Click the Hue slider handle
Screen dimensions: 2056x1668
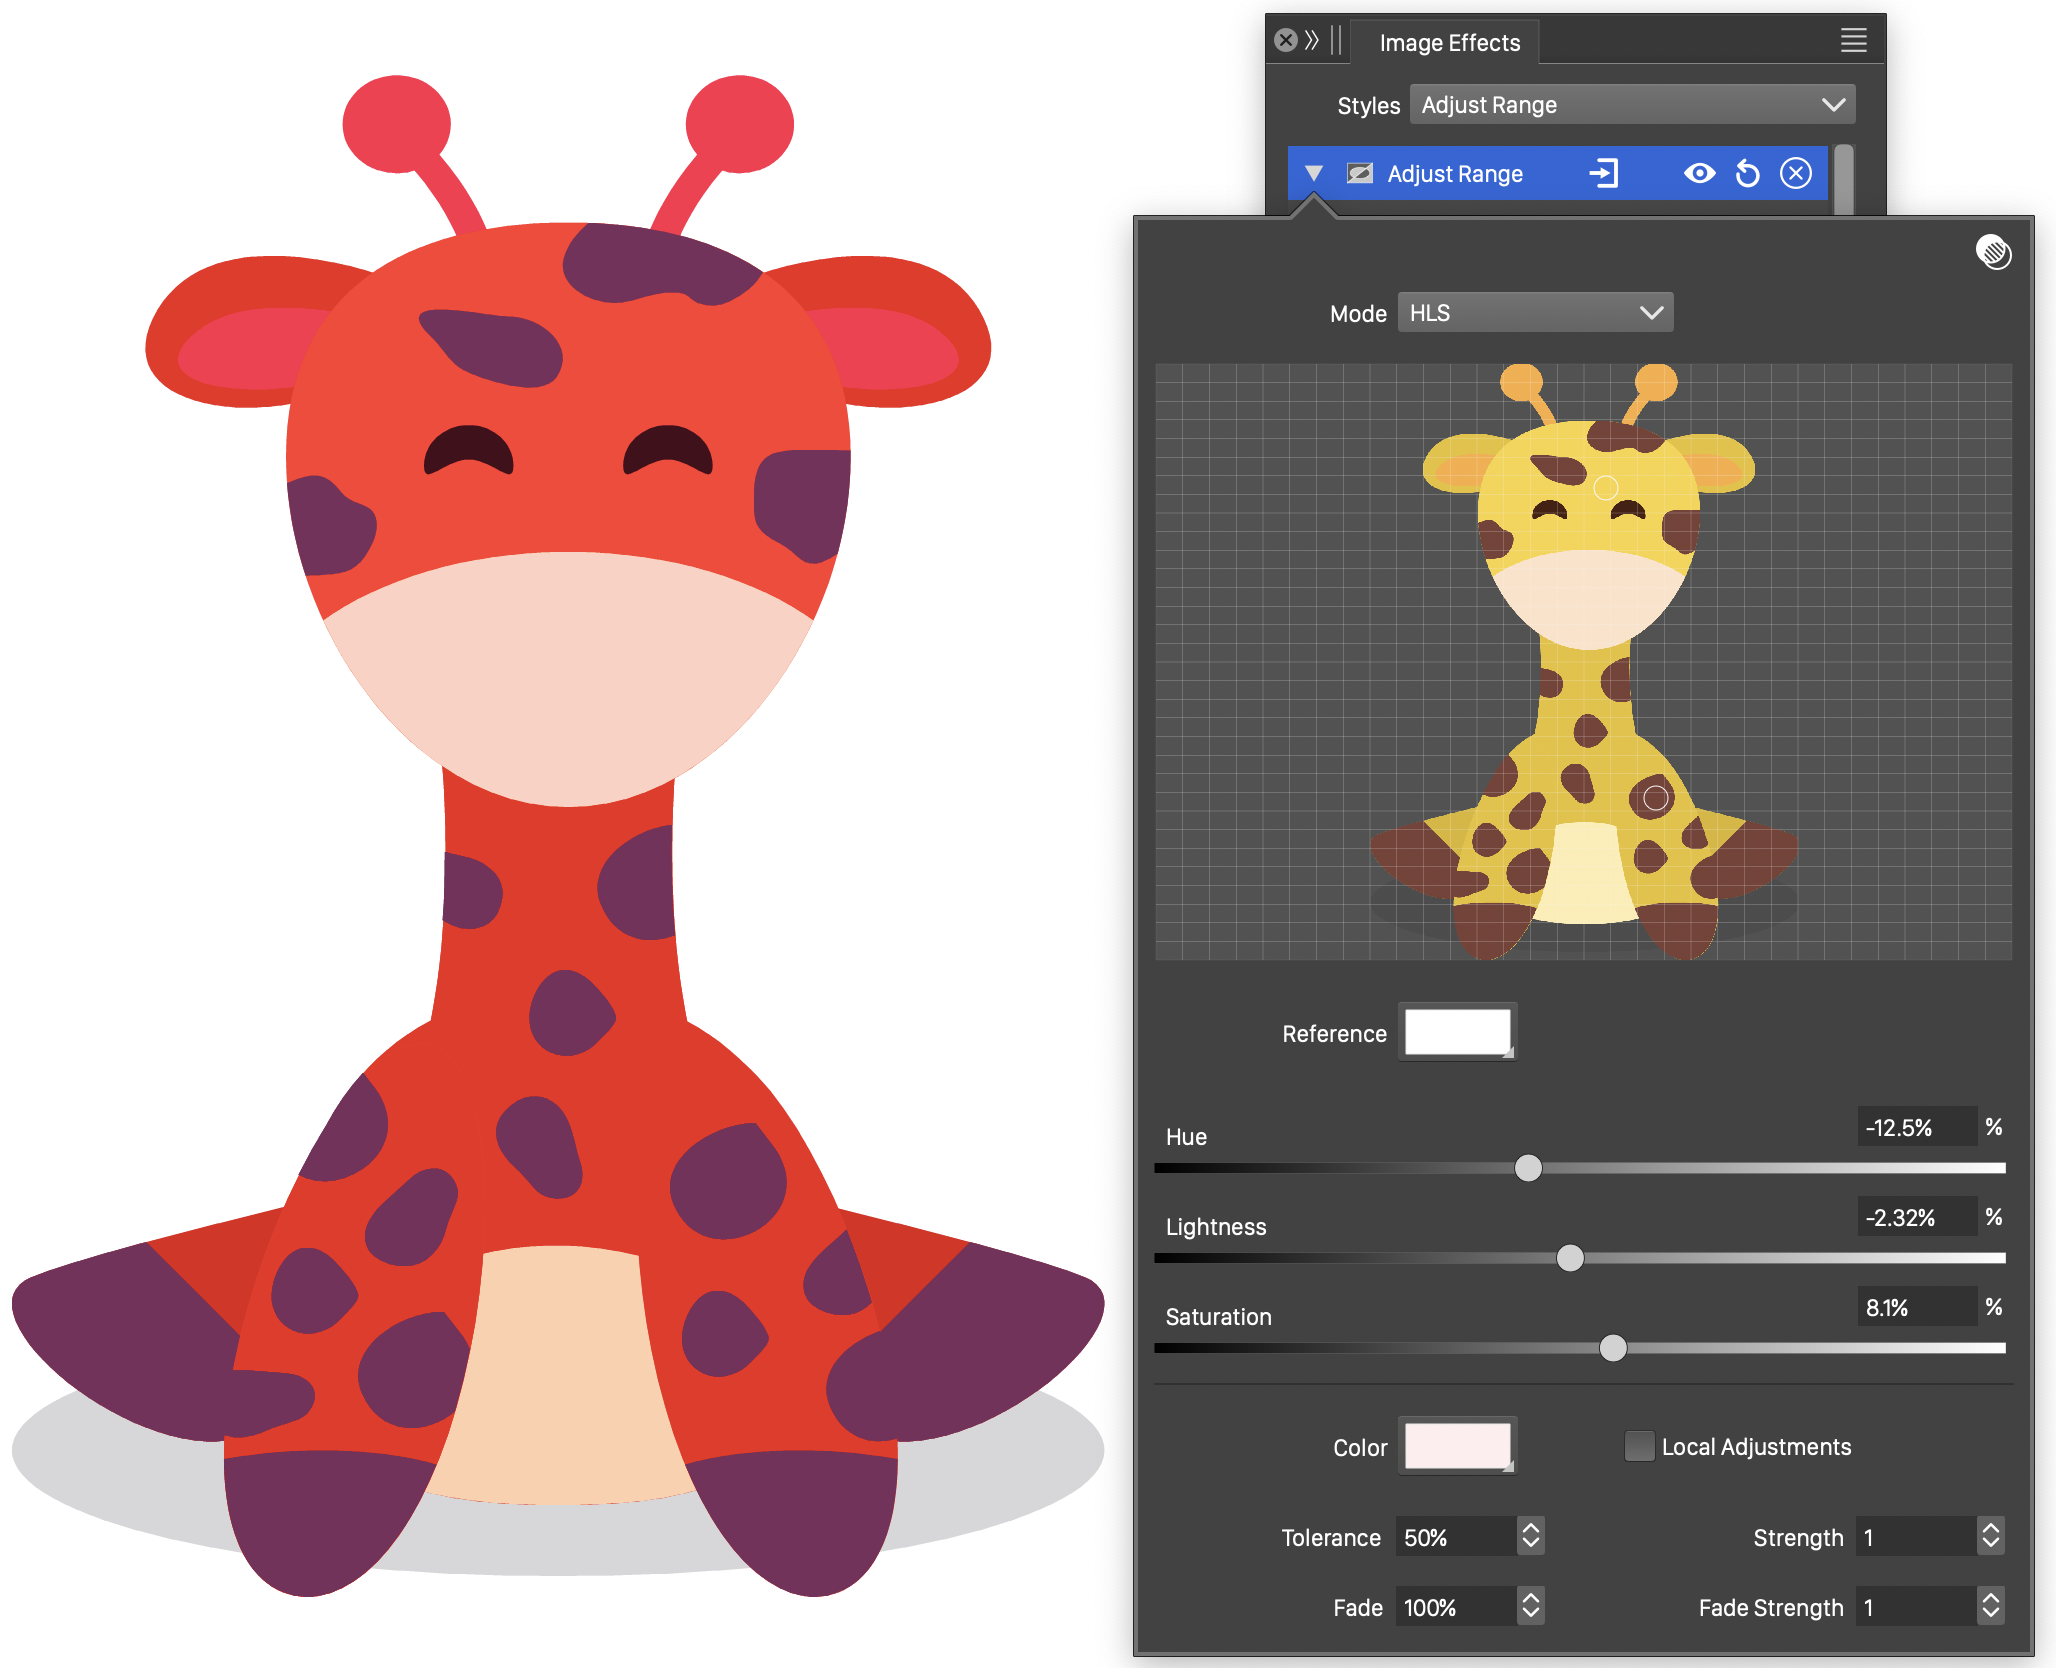(x=1528, y=1168)
